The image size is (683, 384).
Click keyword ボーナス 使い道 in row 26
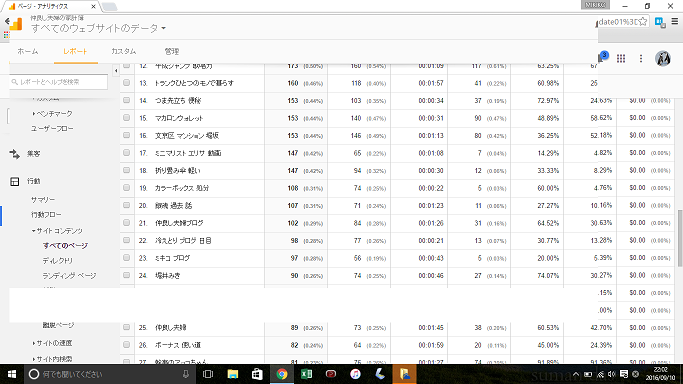[178, 345]
